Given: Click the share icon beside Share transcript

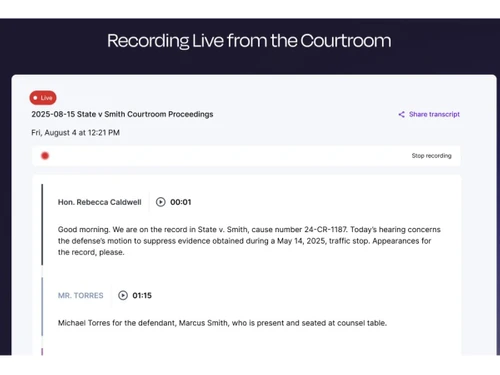Looking at the screenshot, I should tap(402, 114).
